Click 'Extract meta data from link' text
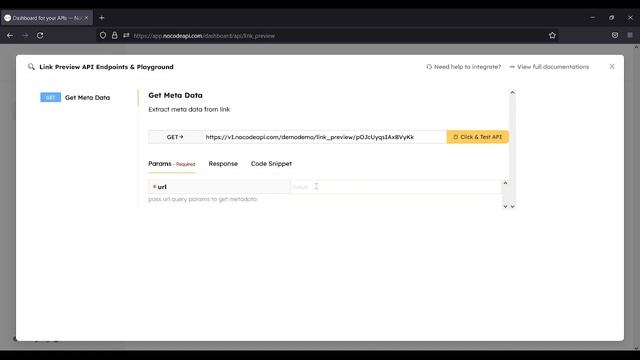Viewport: 640px width, 360px height. (x=189, y=109)
